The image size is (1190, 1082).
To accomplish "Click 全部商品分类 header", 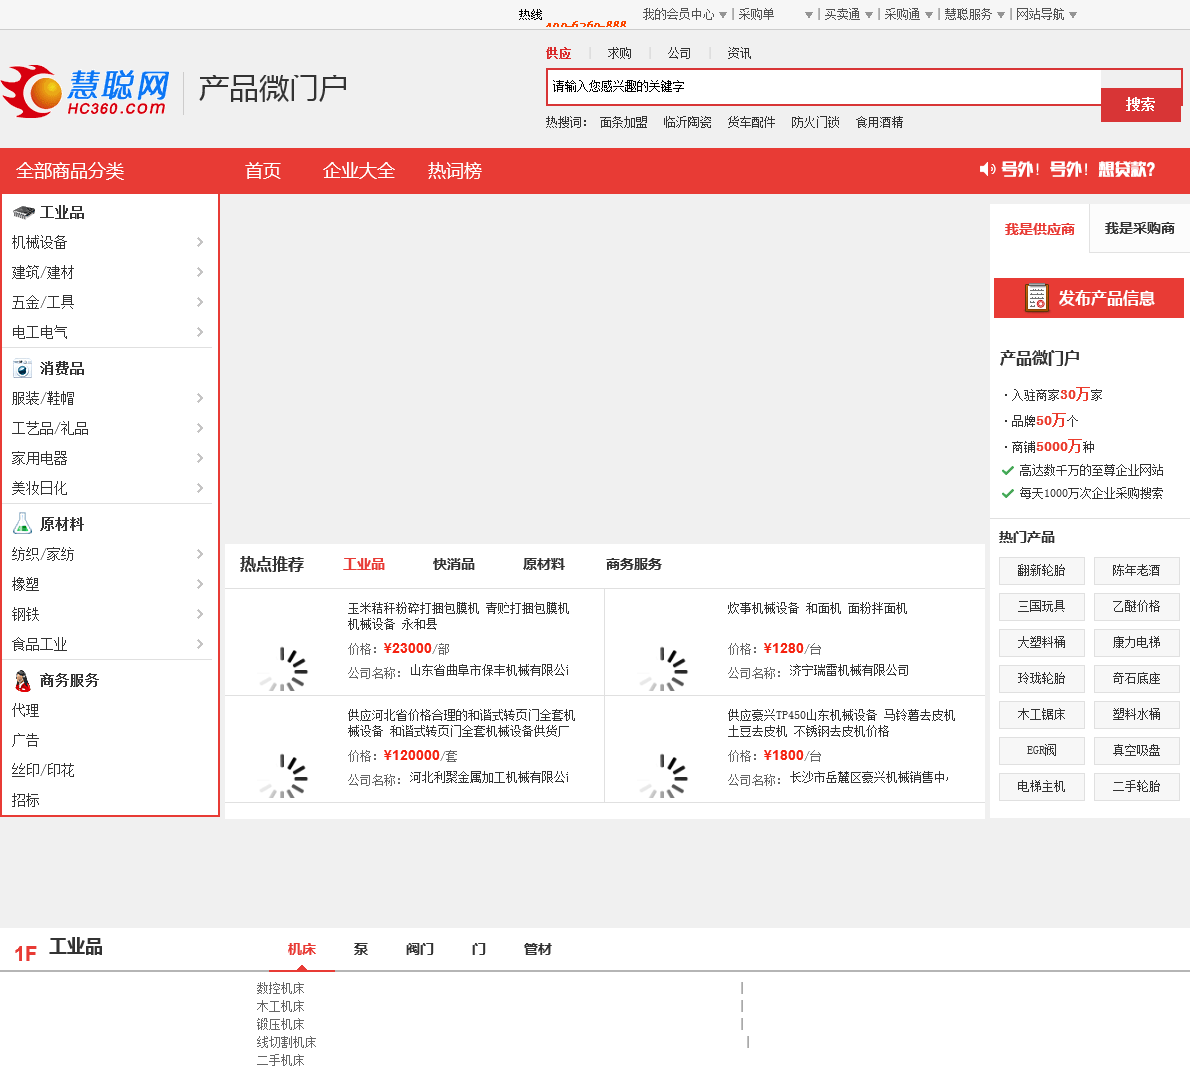I will pyautogui.click(x=70, y=171).
